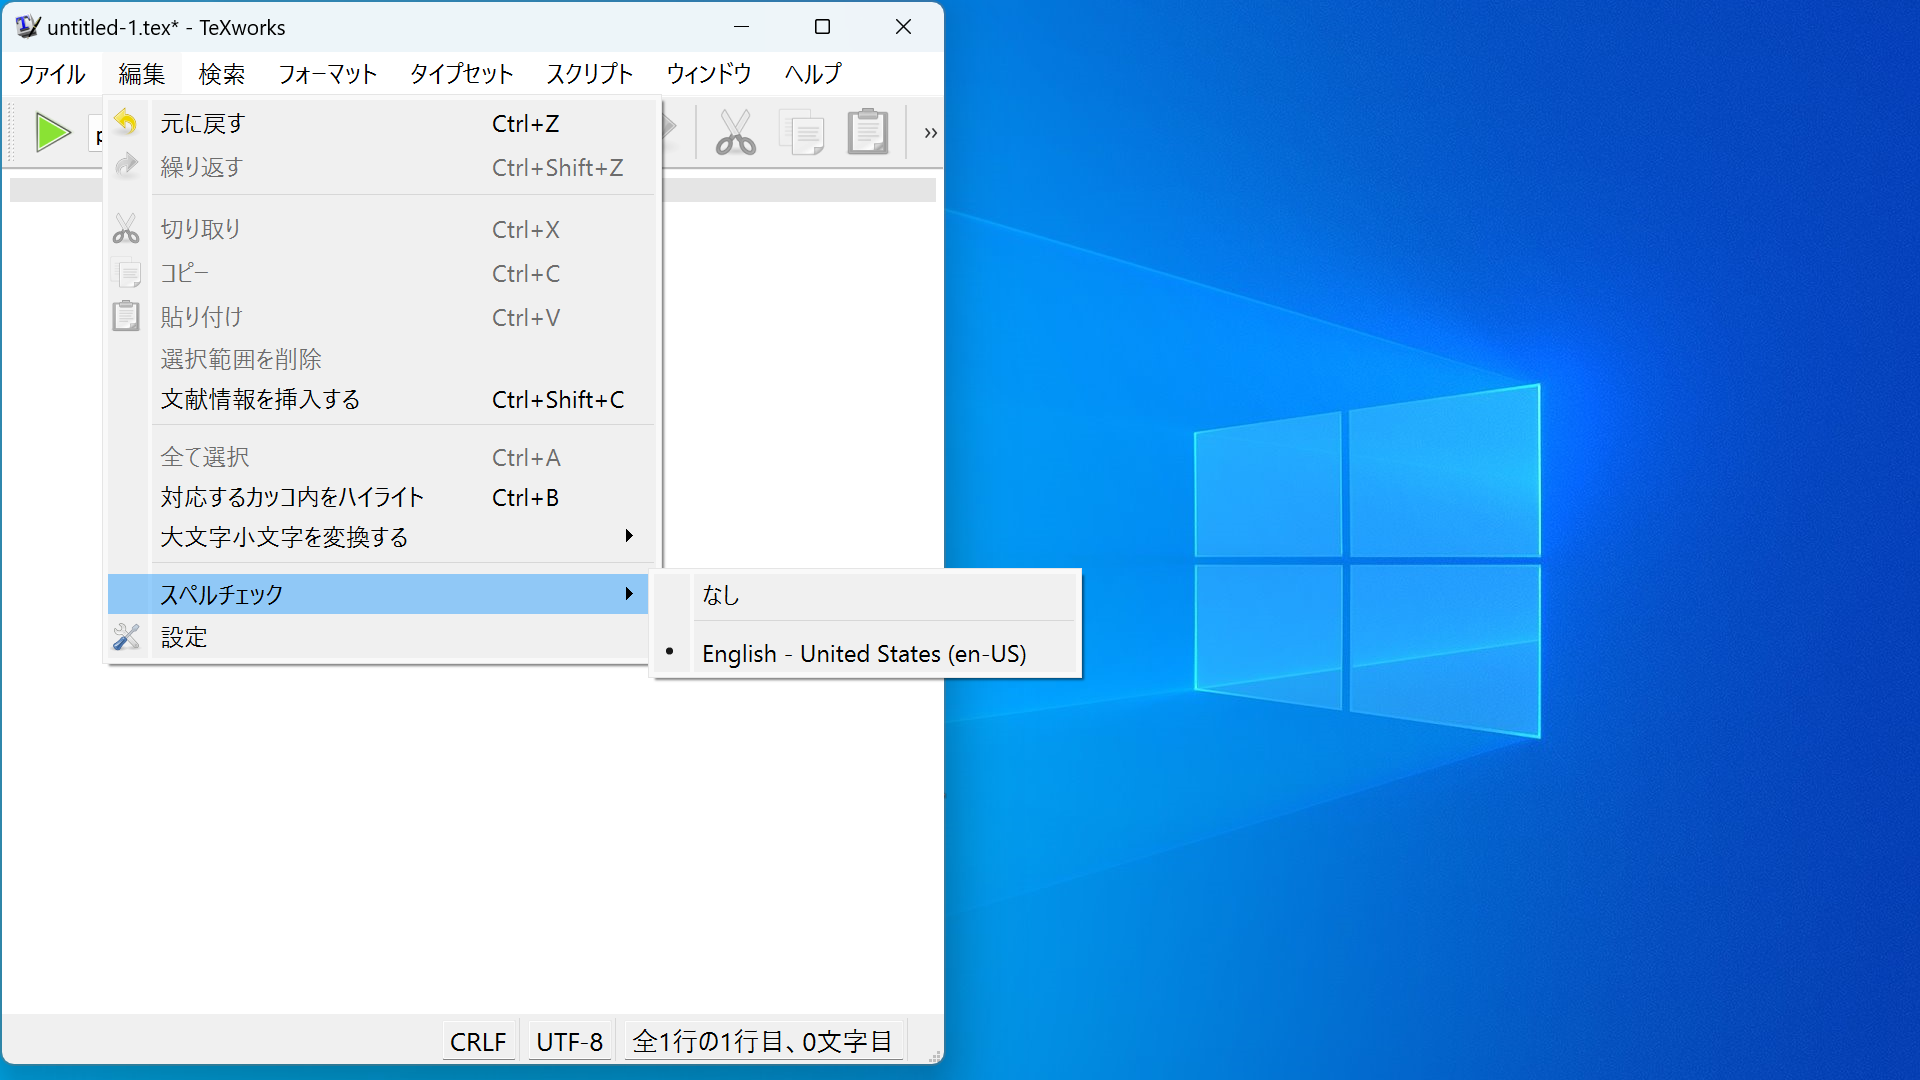Open the ヘルプ menu

812,74
